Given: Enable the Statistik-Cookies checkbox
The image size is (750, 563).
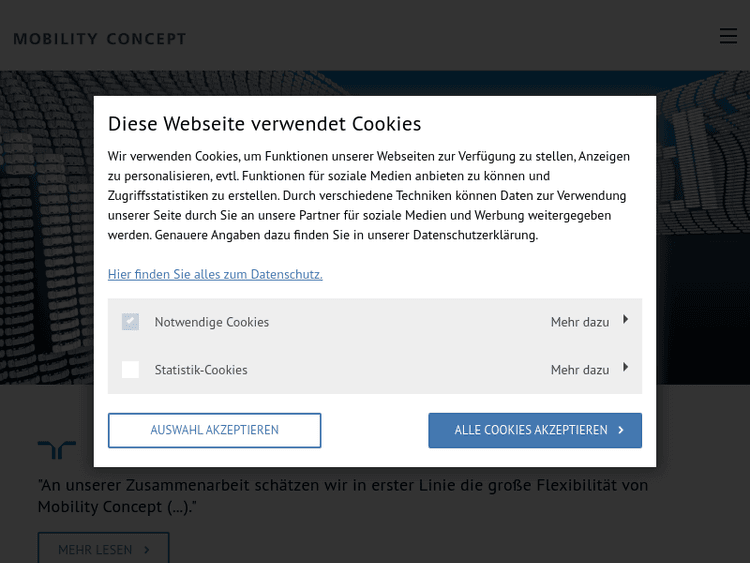Looking at the screenshot, I should (130, 370).
